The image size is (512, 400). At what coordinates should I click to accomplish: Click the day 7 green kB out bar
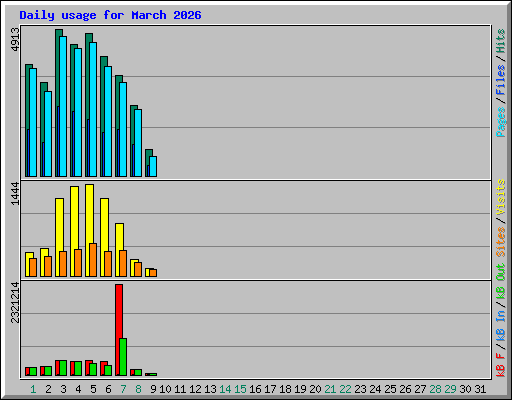coord(123,357)
